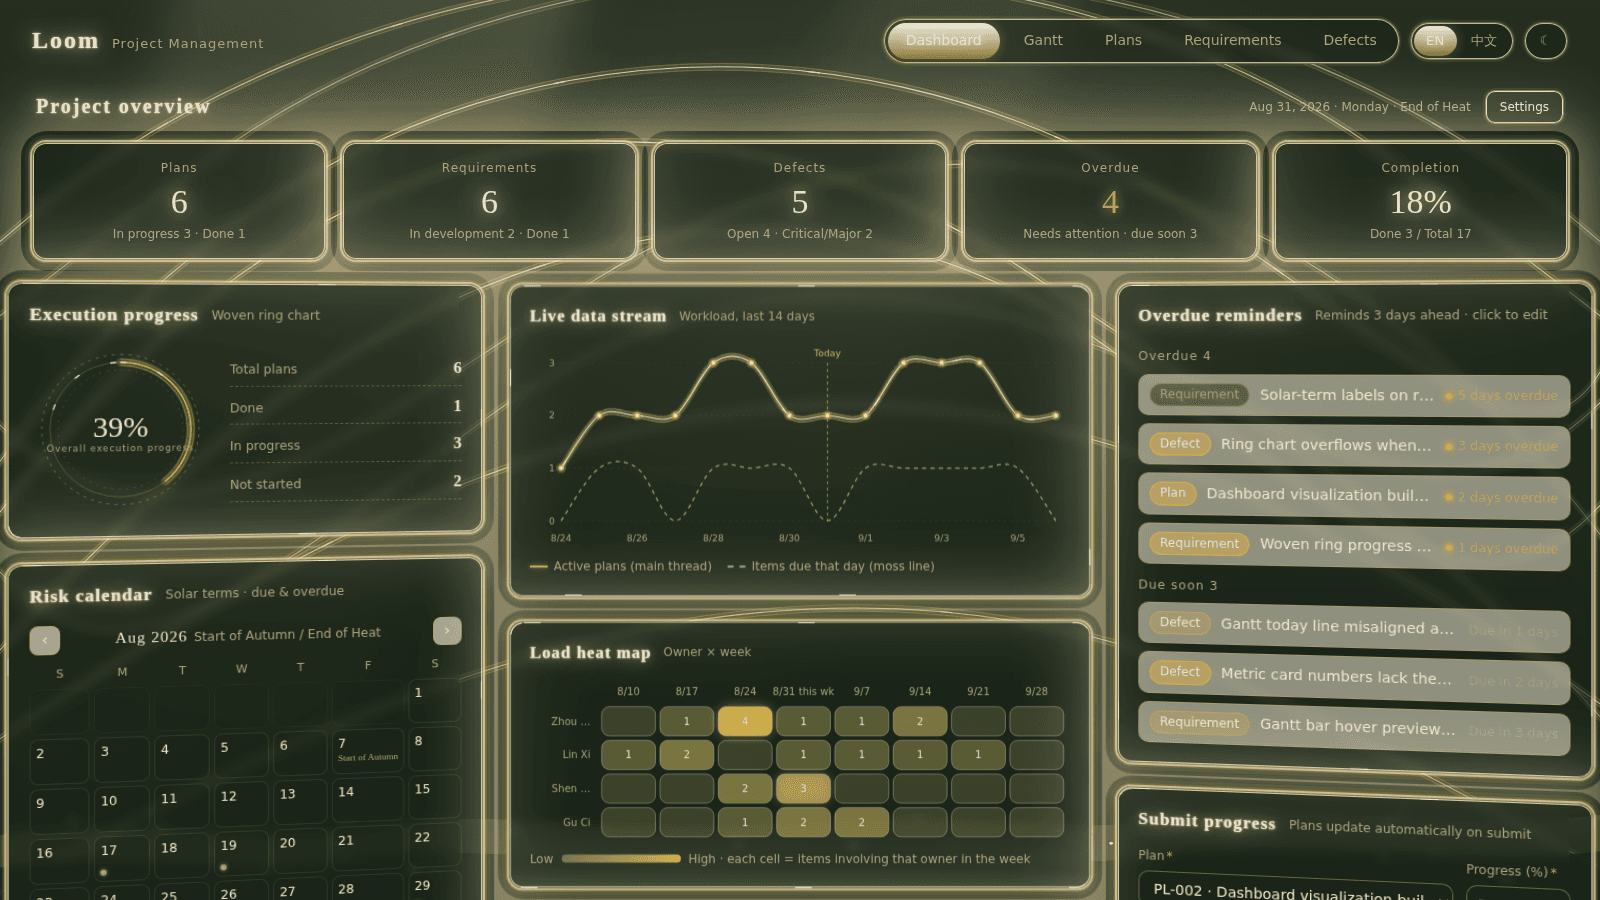Click the Loom logo

click(x=65, y=41)
